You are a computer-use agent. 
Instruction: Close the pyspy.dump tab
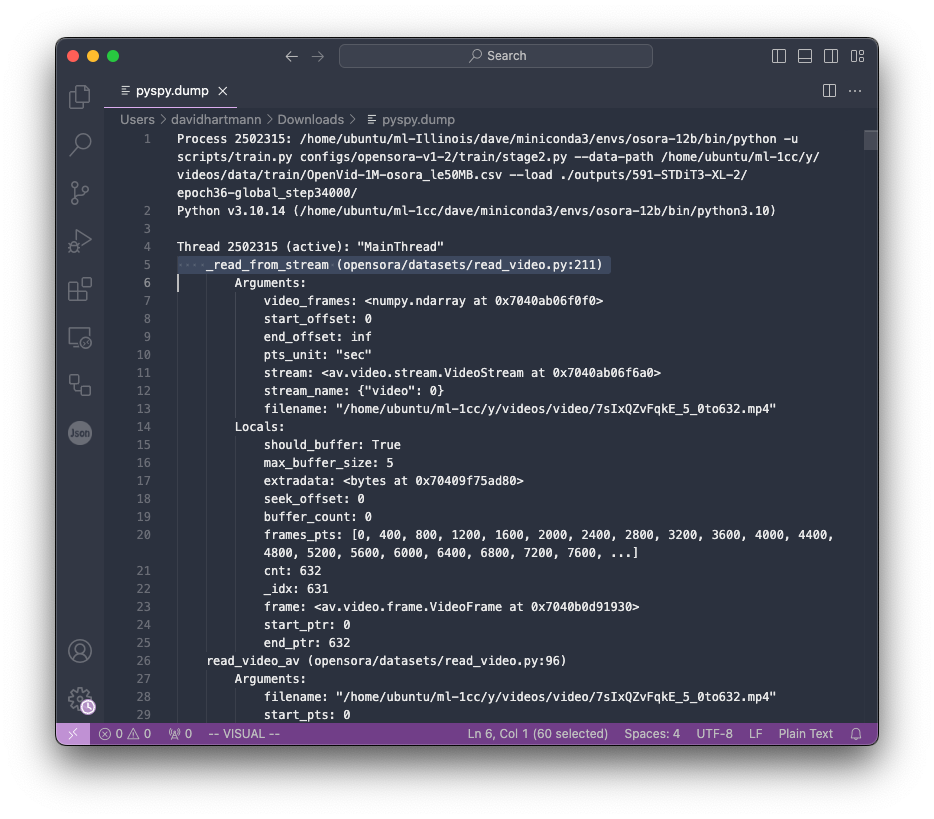click(223, 91)
